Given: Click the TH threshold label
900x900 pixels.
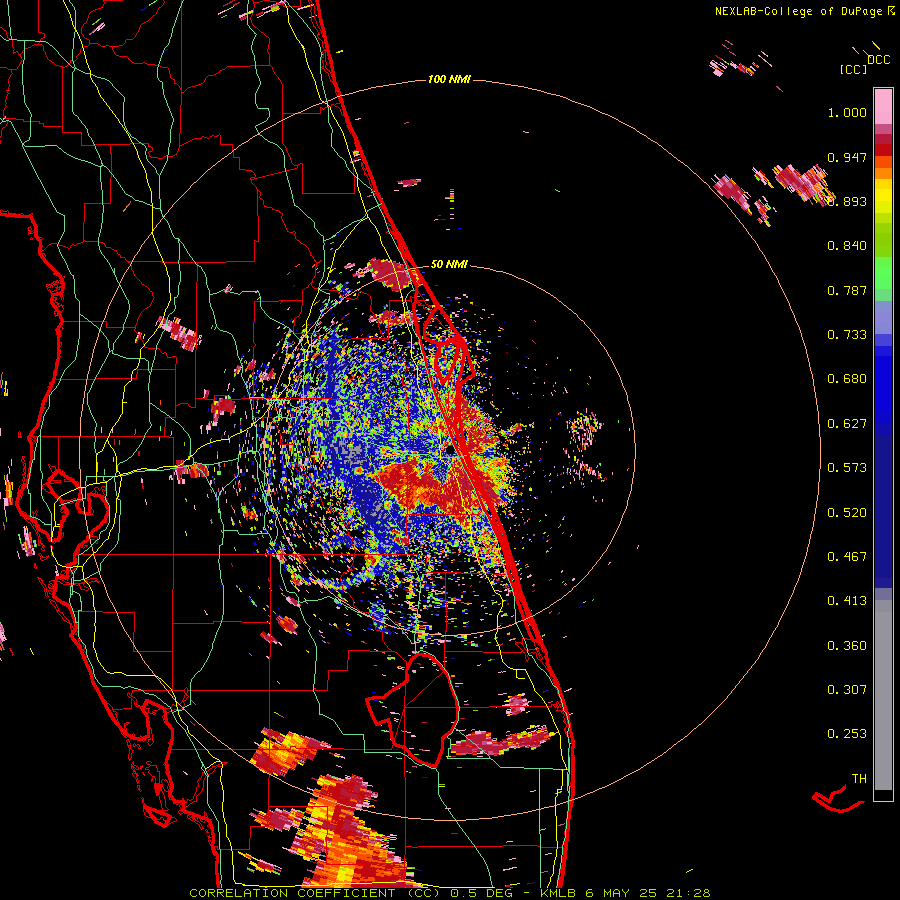Looking at the screenshot, I should tap(859, 779).
